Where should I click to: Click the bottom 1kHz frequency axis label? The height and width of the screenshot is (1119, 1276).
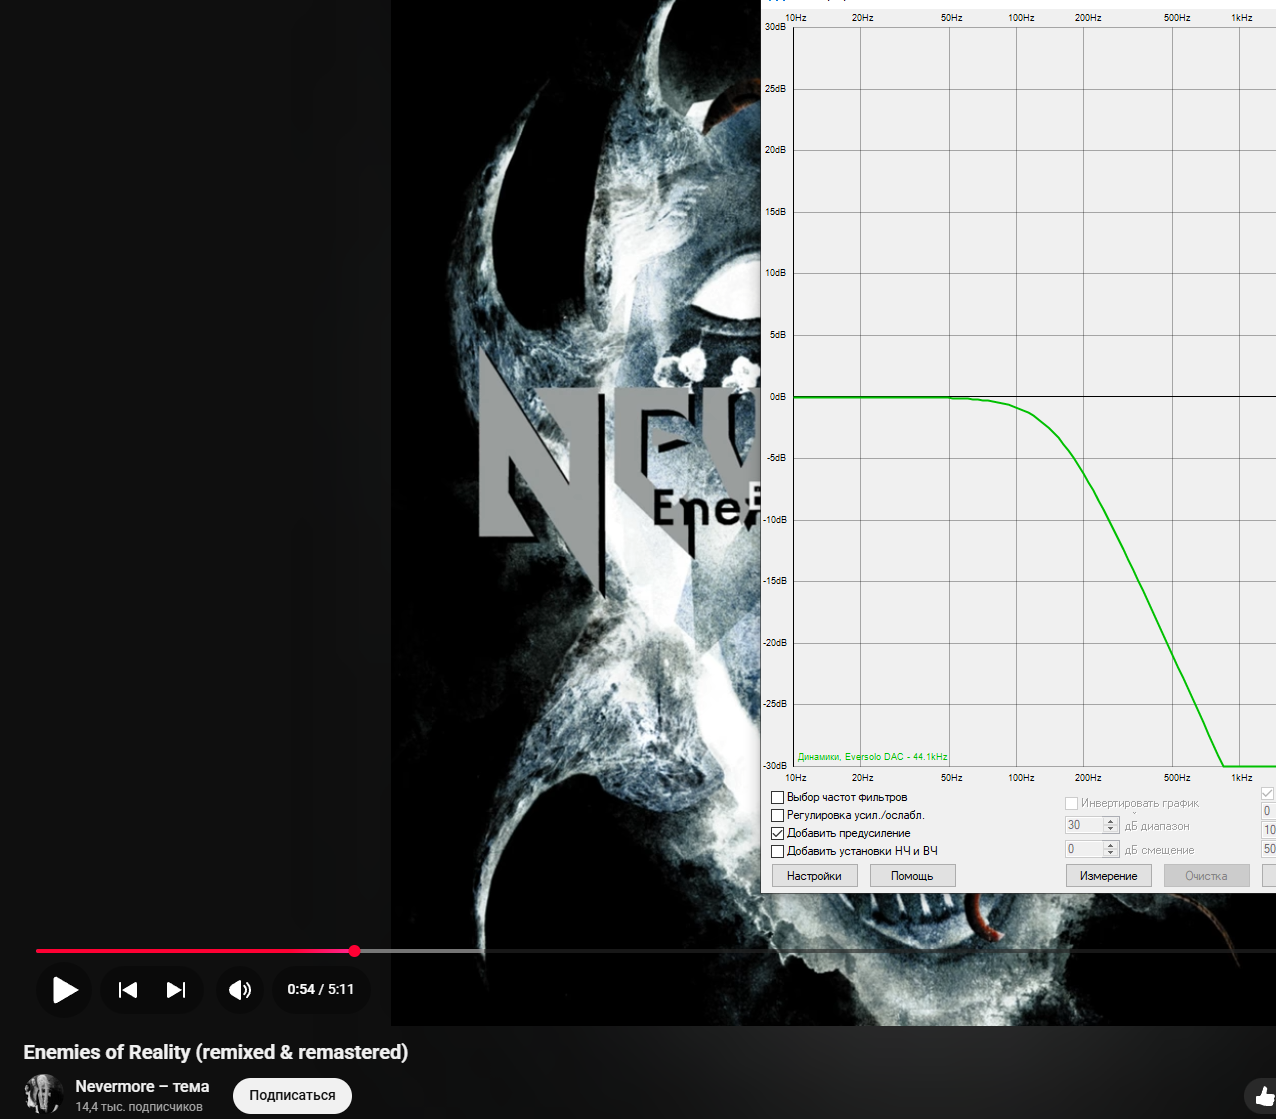(1242, 778)
